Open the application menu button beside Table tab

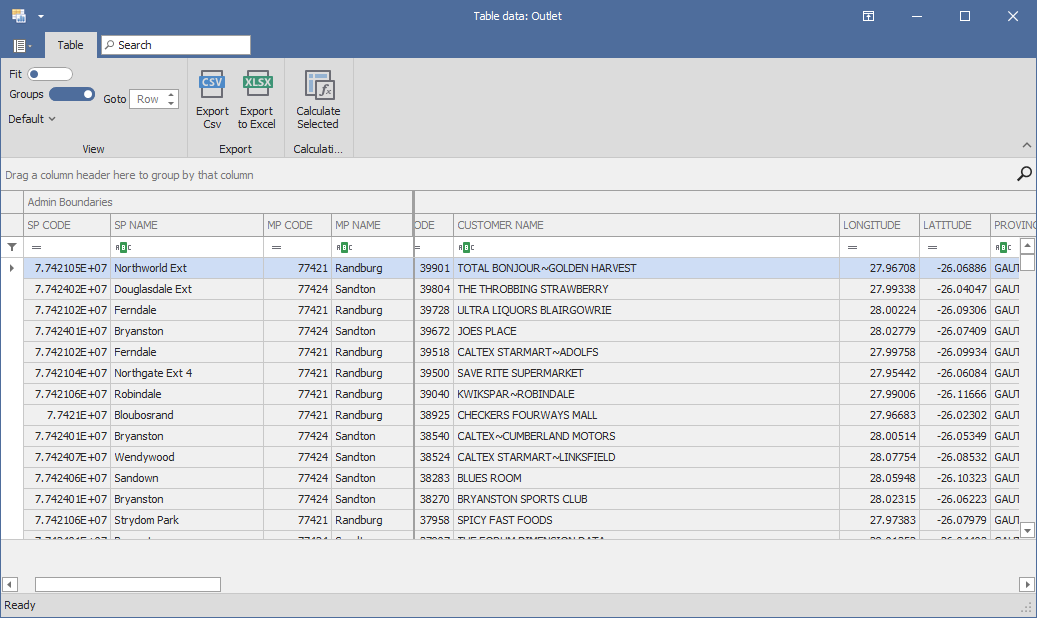tap(22, 46)
